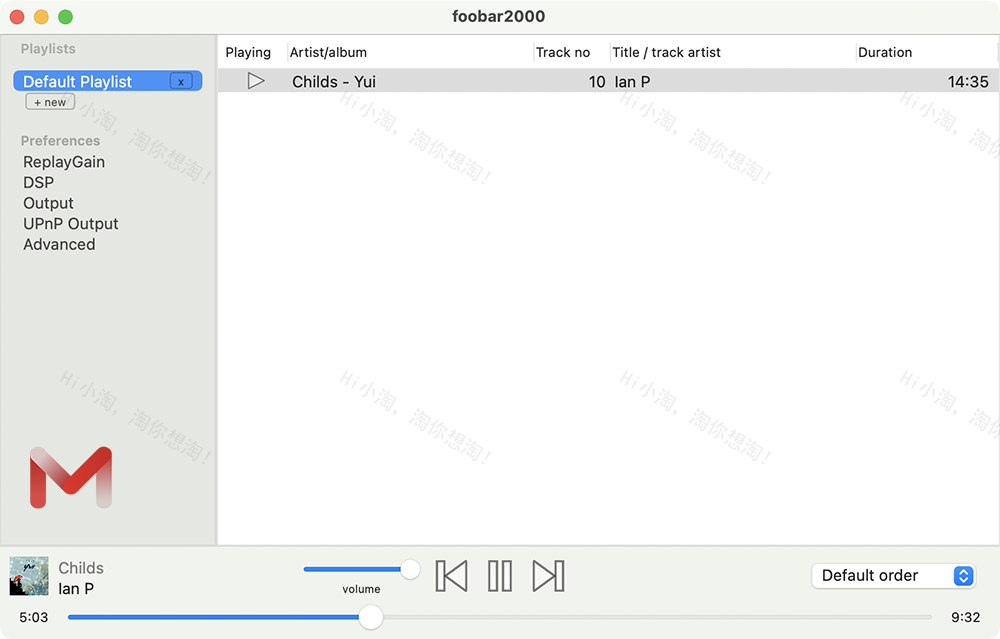Screen dimensions: 1000x639
Task: Click the play indicator on Childs row
Action: (256, 81)
